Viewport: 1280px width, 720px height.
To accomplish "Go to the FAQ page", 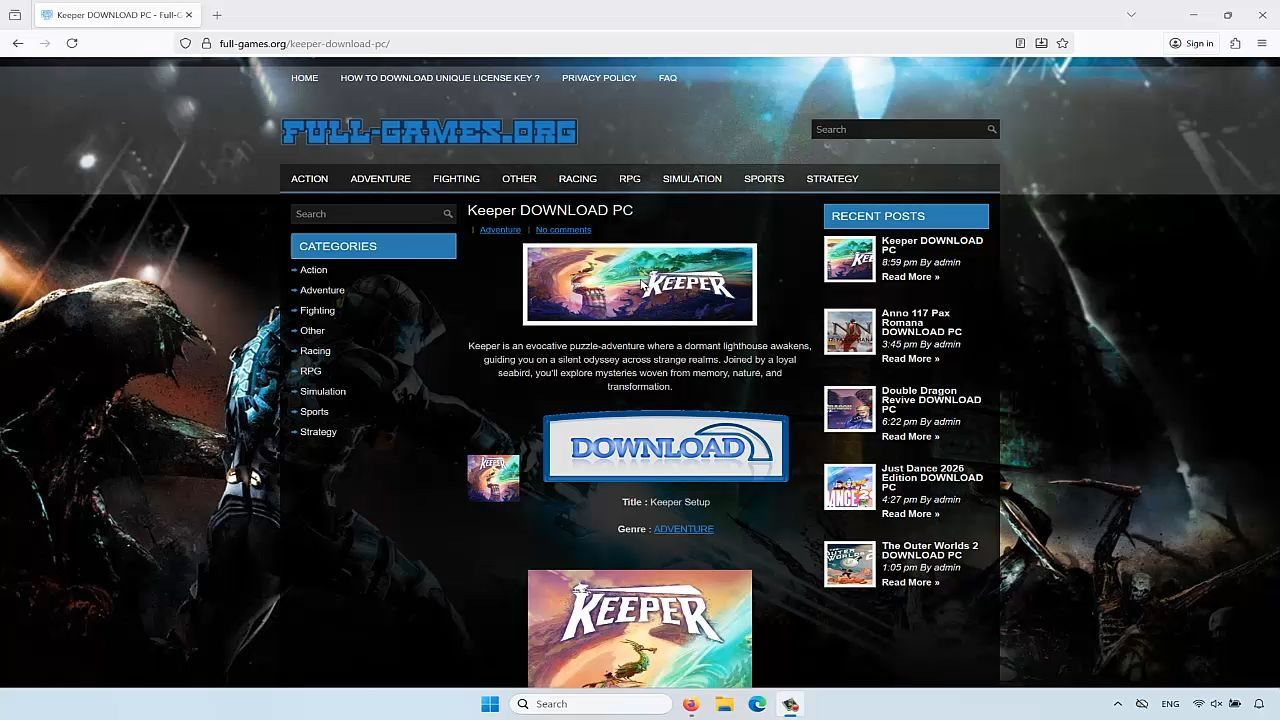I will pyautogui.click(x=667, y=78).
